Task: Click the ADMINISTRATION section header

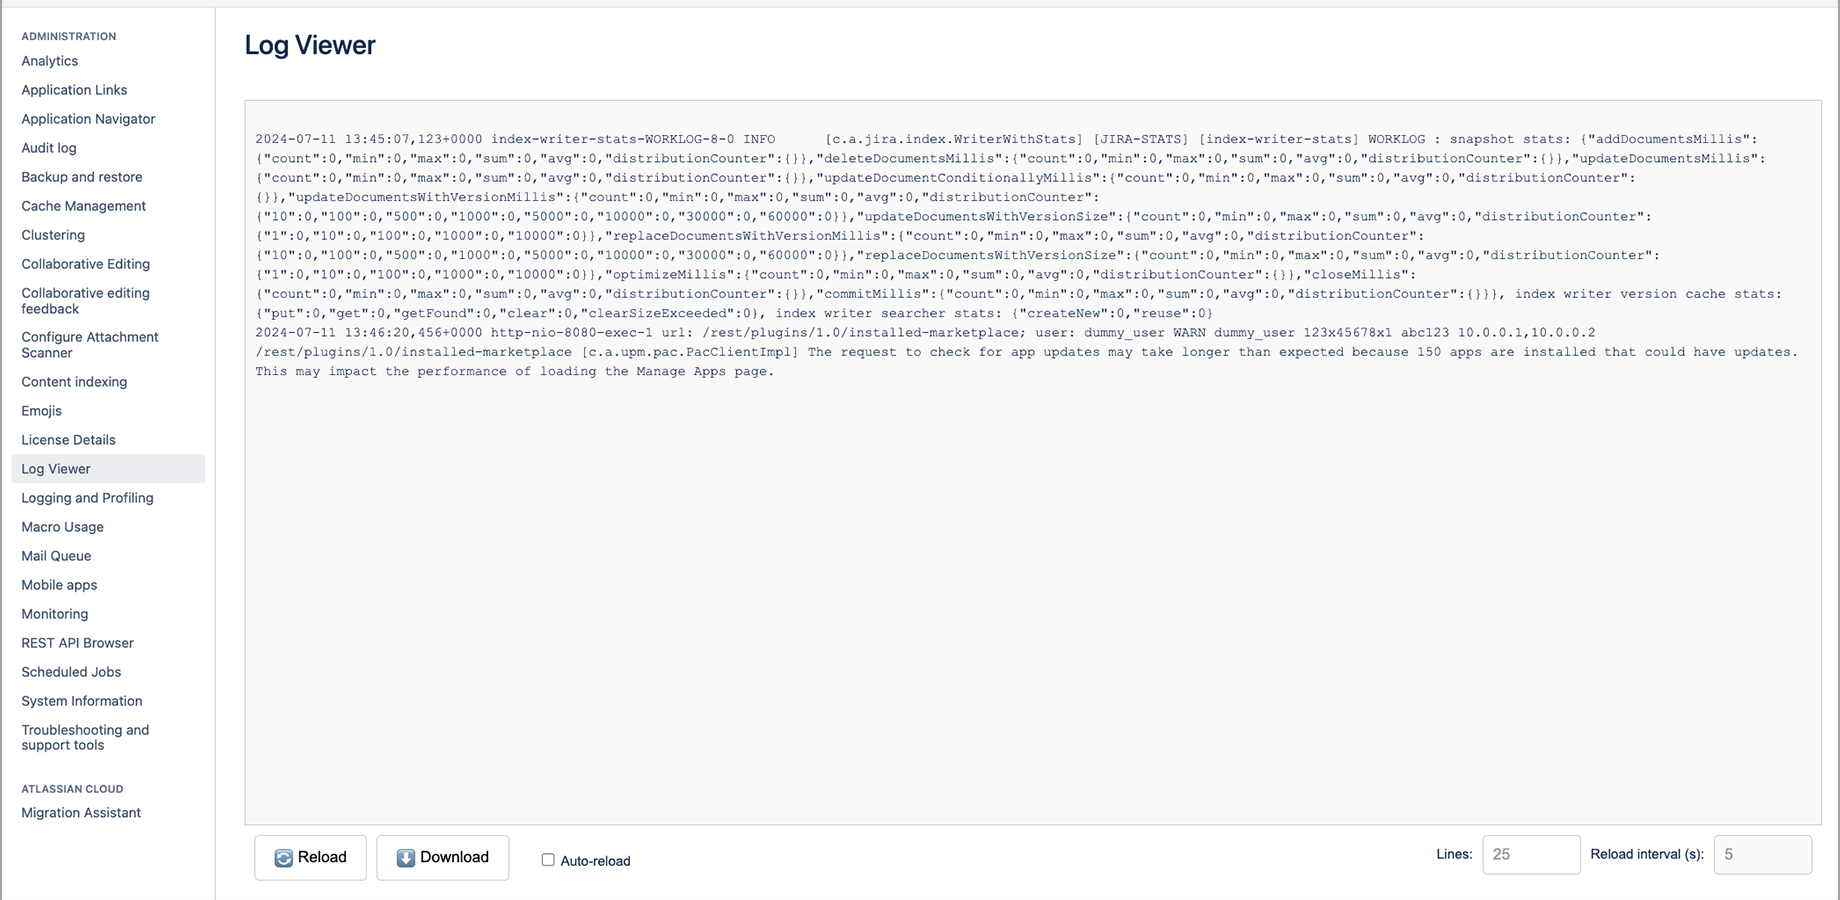Action: click(69, 36)
